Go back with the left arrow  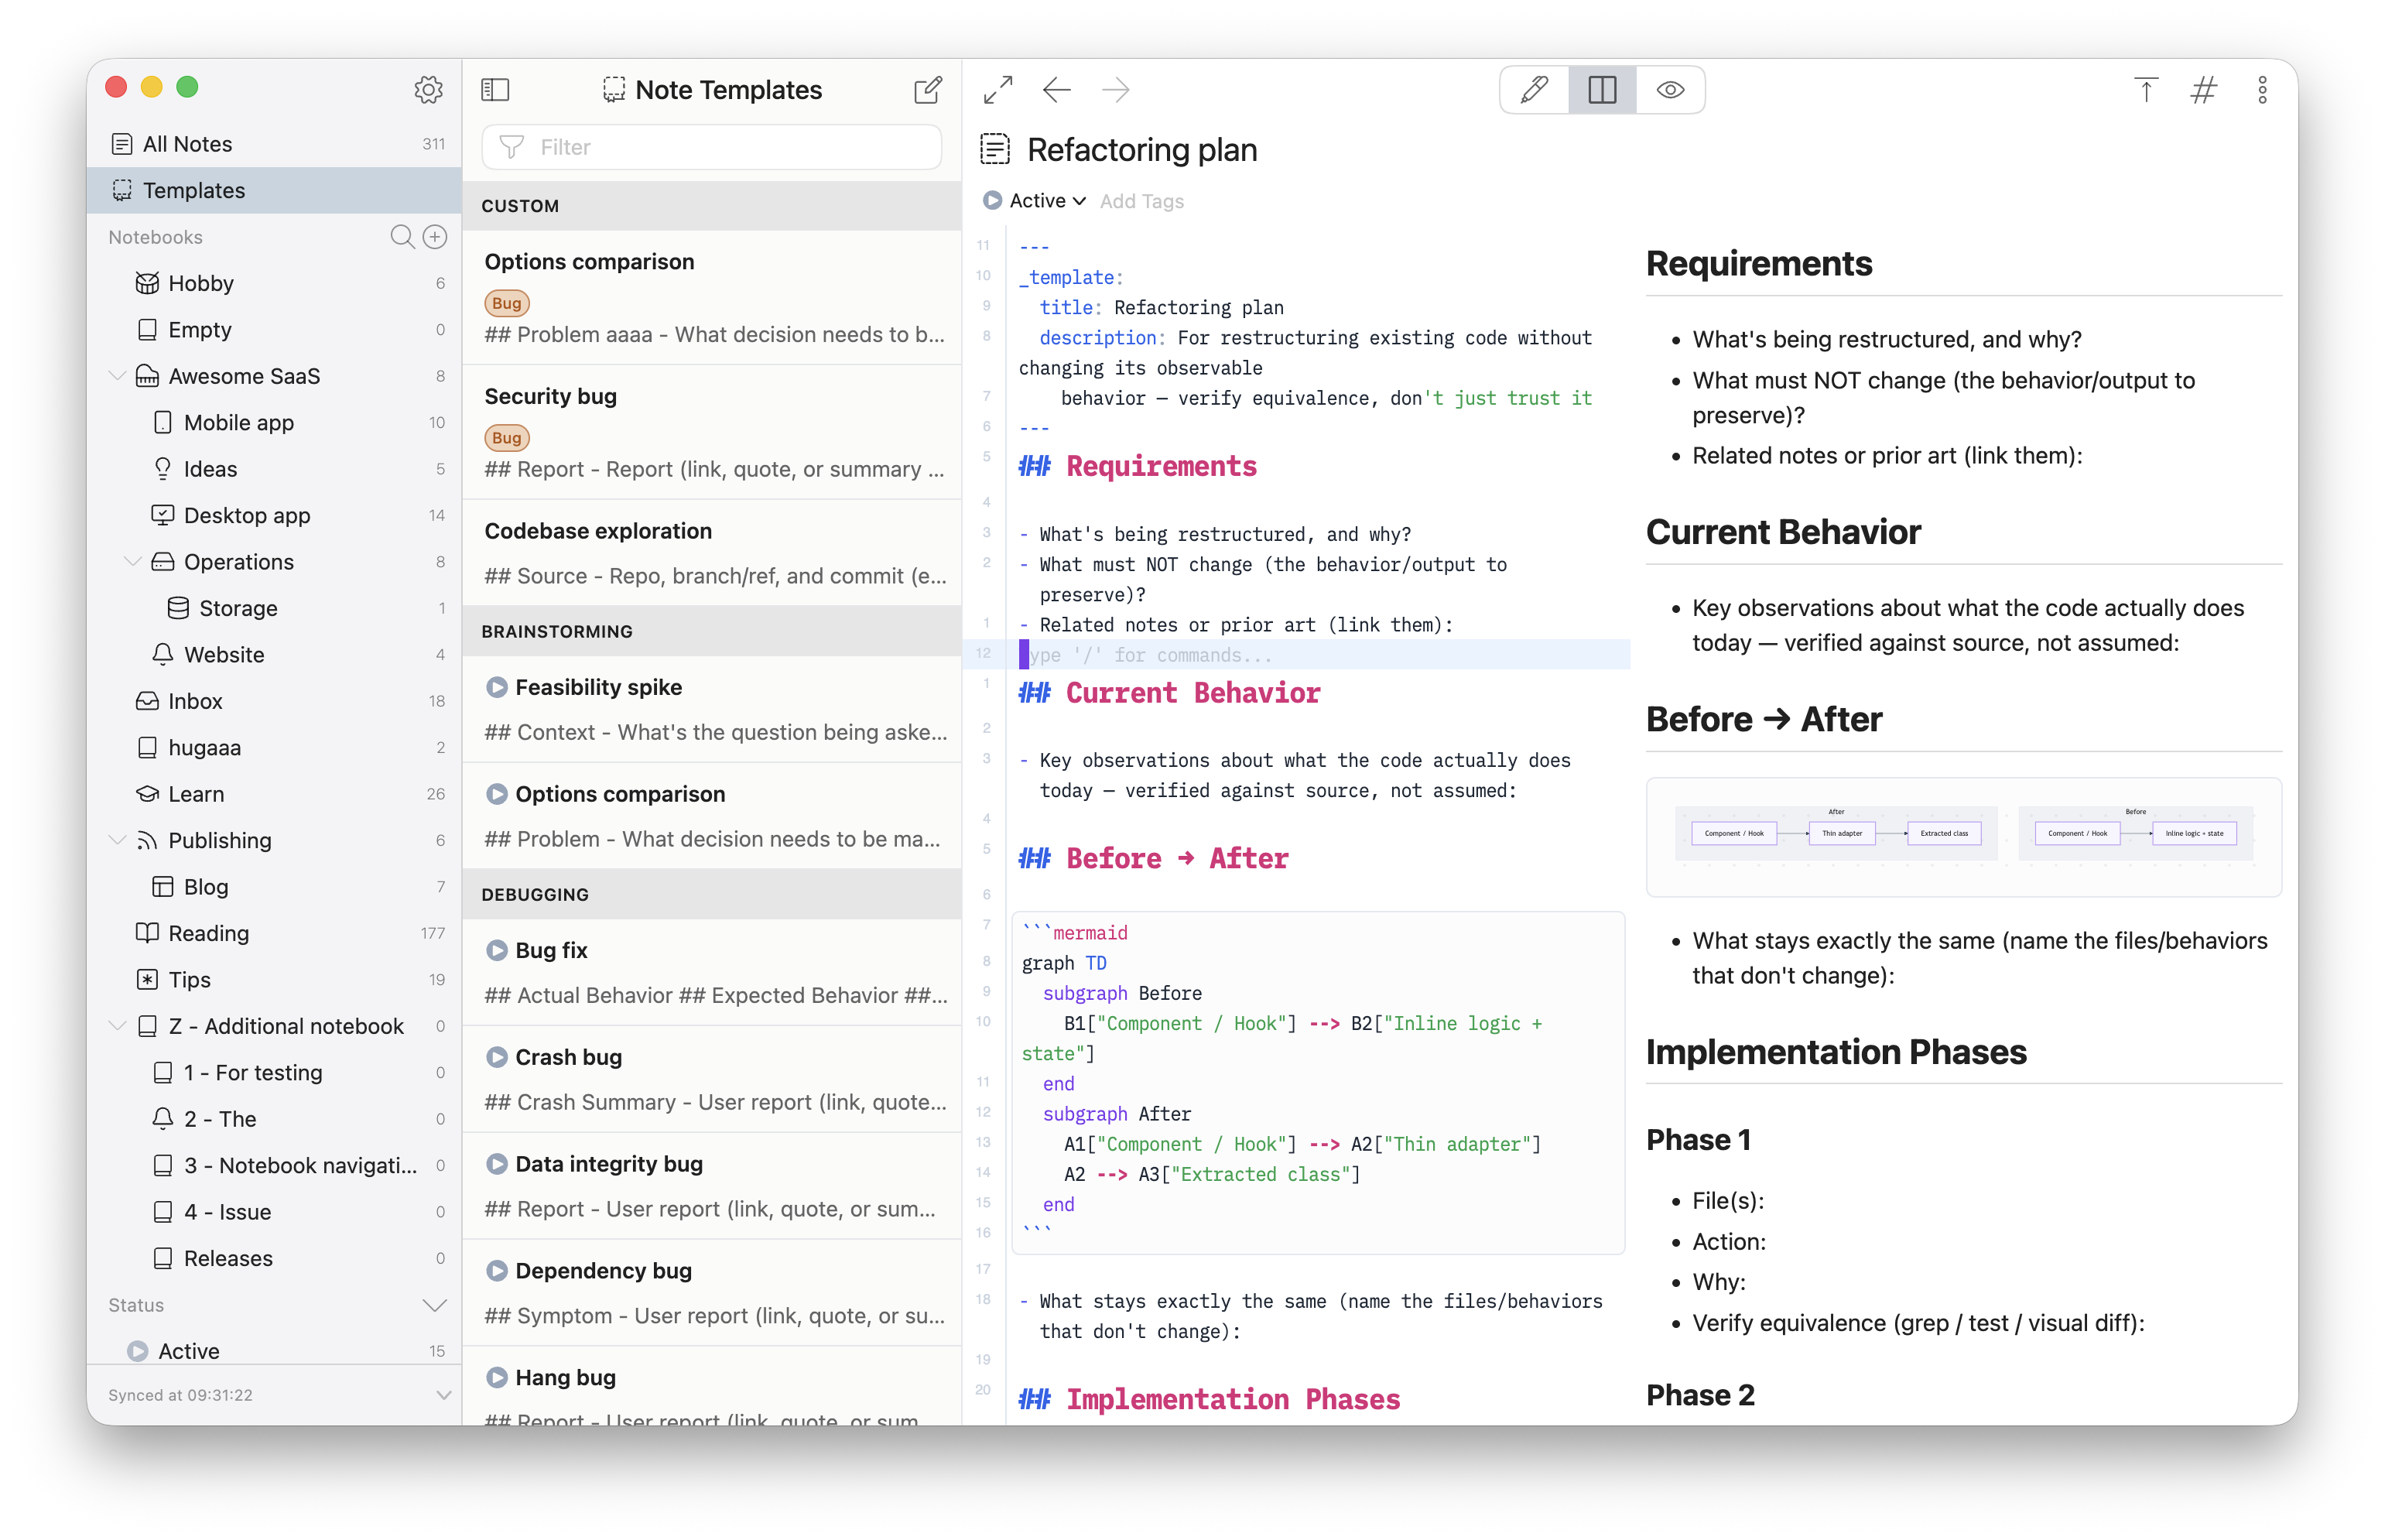1056,90
